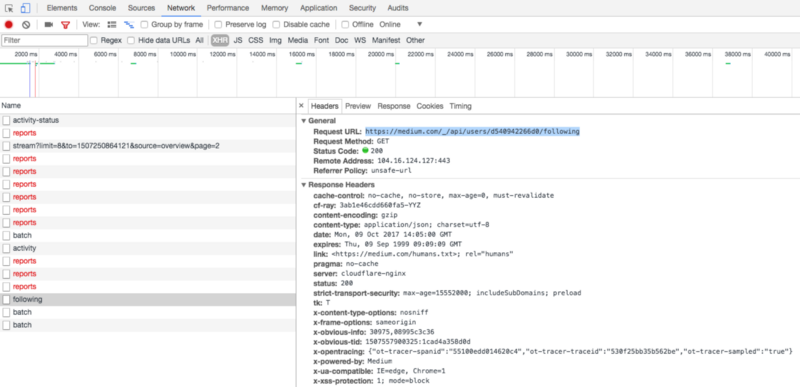Toggle the red filter funnel icon
The image size is (800, 387).
click(65, 24)
